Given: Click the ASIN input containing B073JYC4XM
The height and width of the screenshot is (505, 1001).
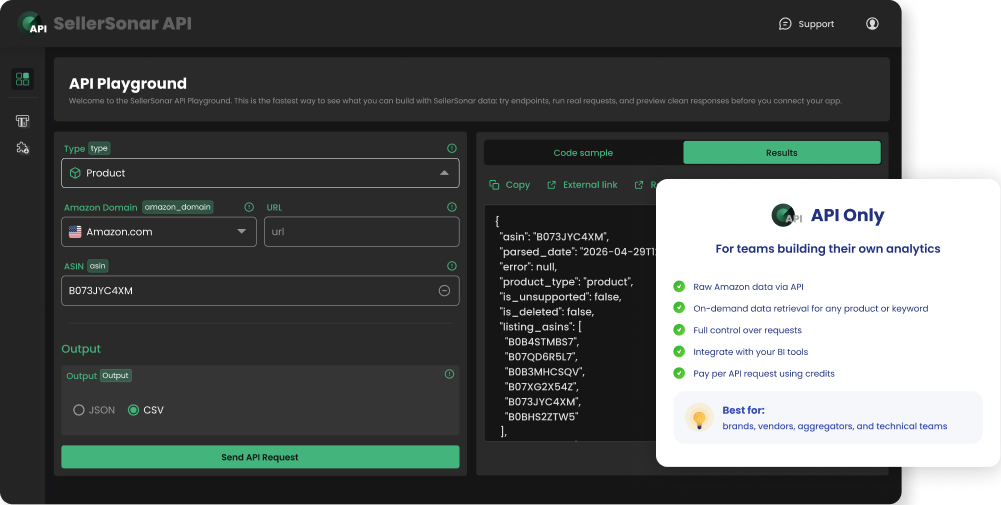Looking at the screenshot, I should (260, 290).
